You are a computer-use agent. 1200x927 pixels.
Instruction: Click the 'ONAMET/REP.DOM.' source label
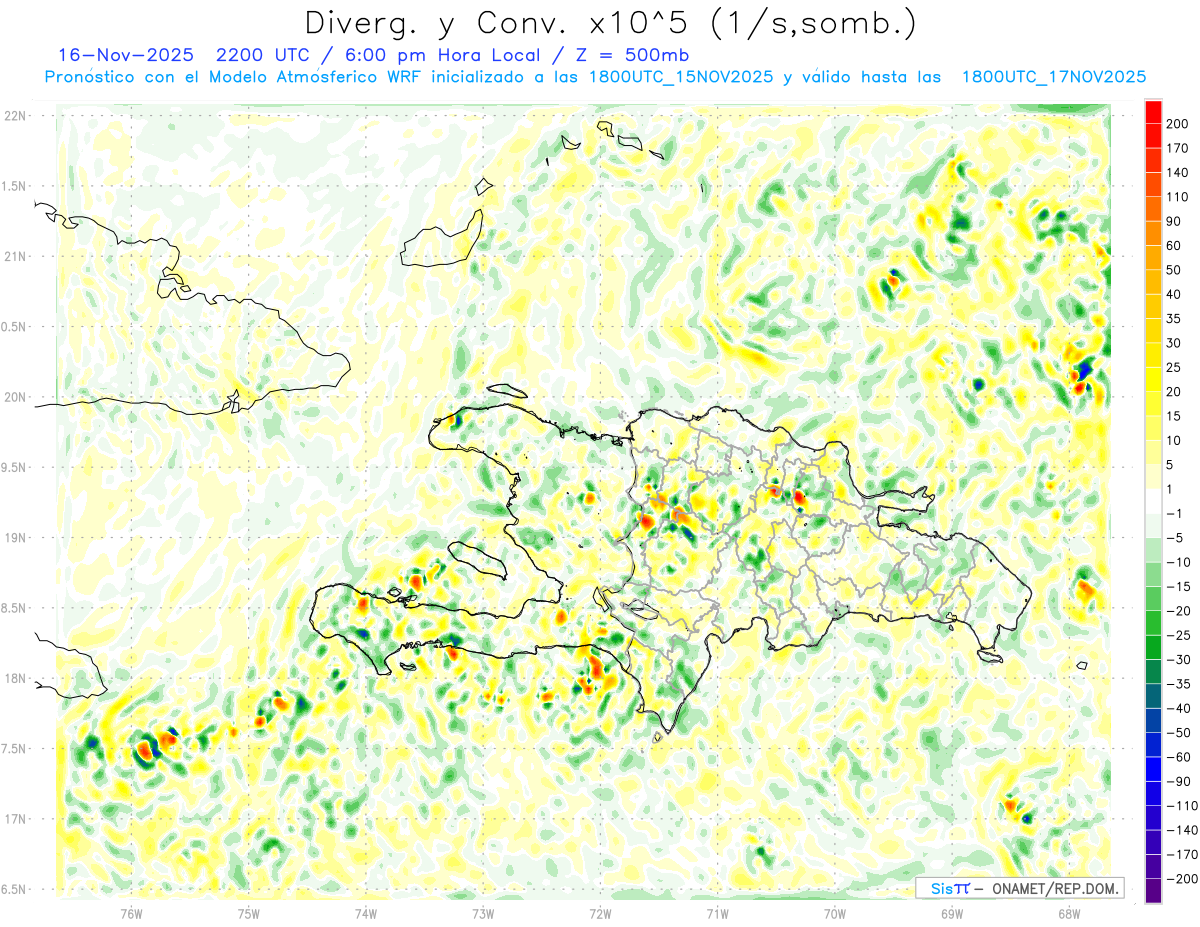(x=1056, y=889)
